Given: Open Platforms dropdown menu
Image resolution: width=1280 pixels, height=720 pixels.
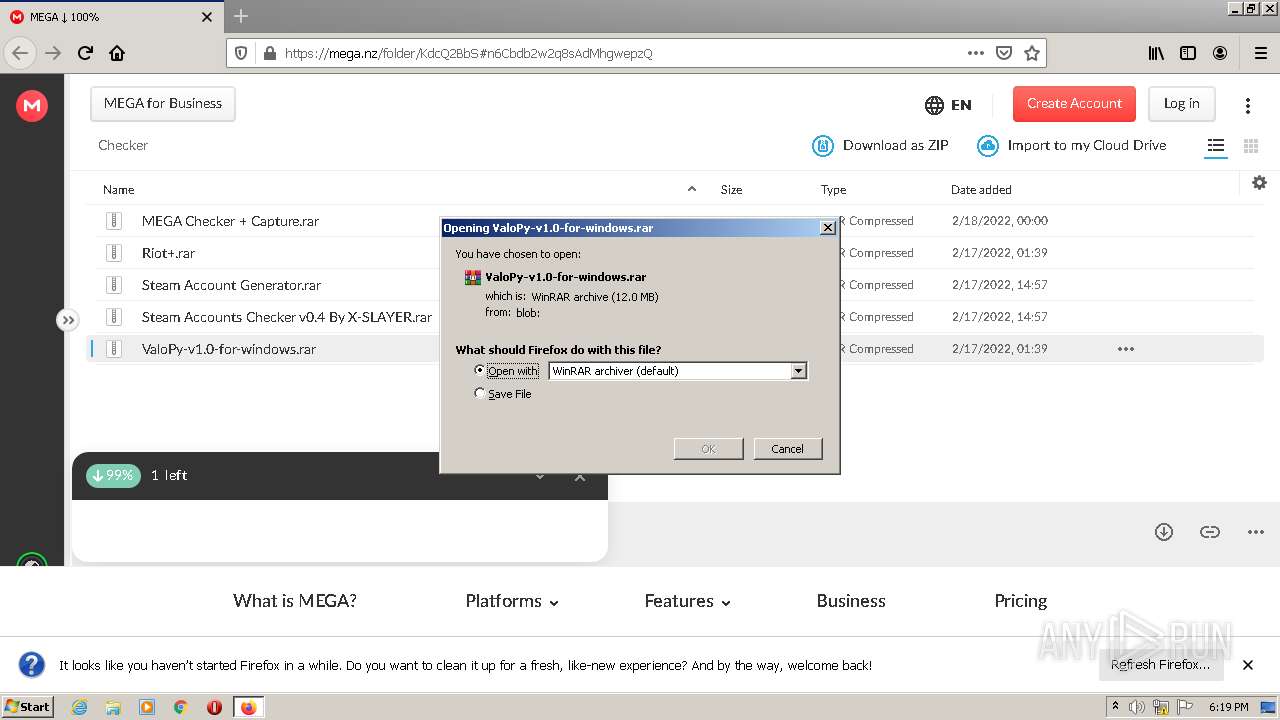Looking at the screenshot, I should tap(512, 601).
